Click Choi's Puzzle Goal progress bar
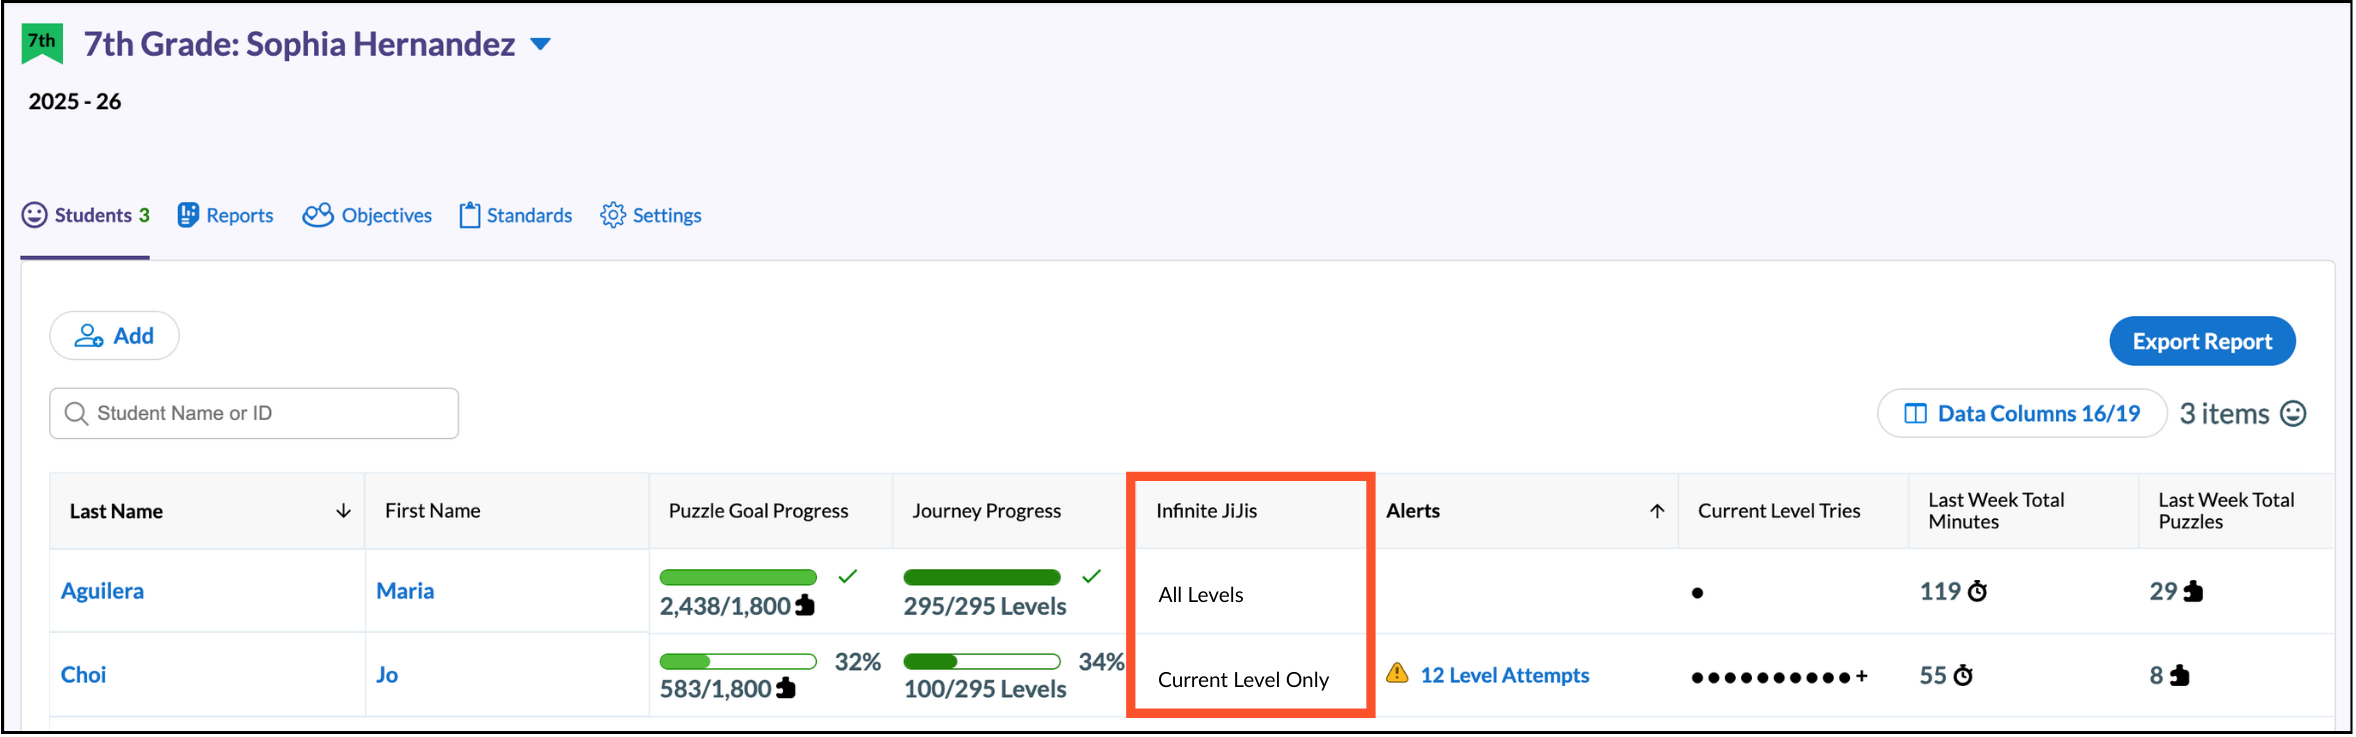2356x737 pixels. point(738,661)
